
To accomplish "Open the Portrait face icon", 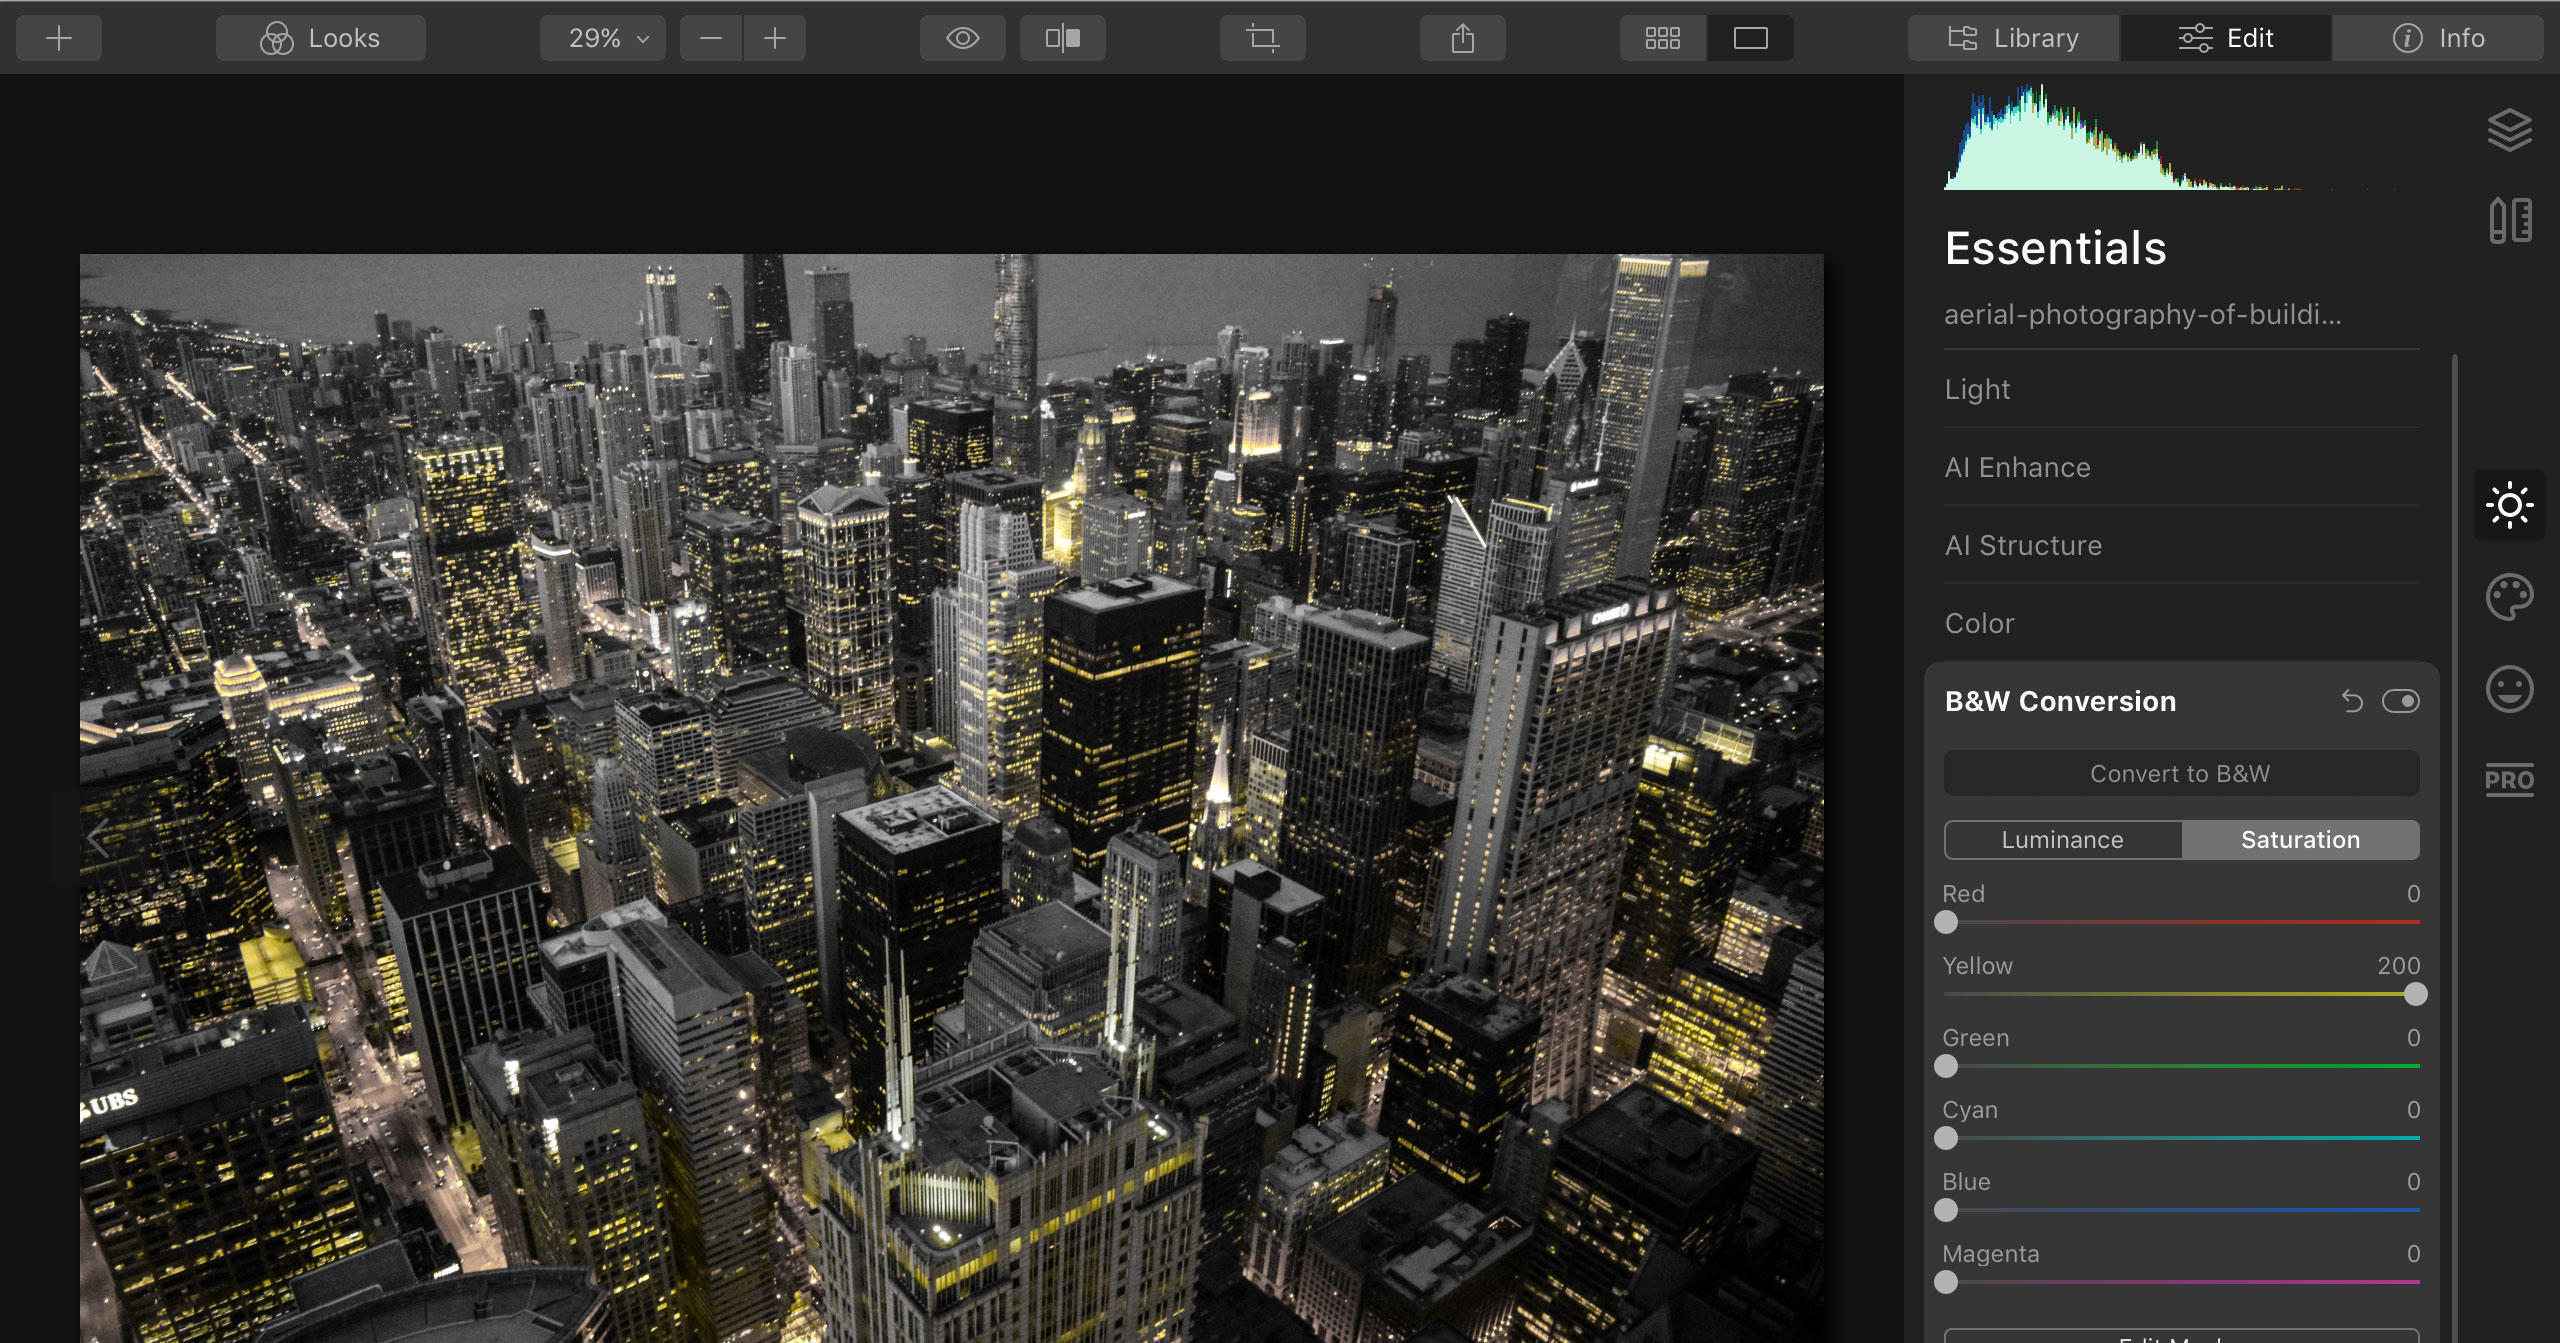I will pyautogui.click(x=2511, y=688).
